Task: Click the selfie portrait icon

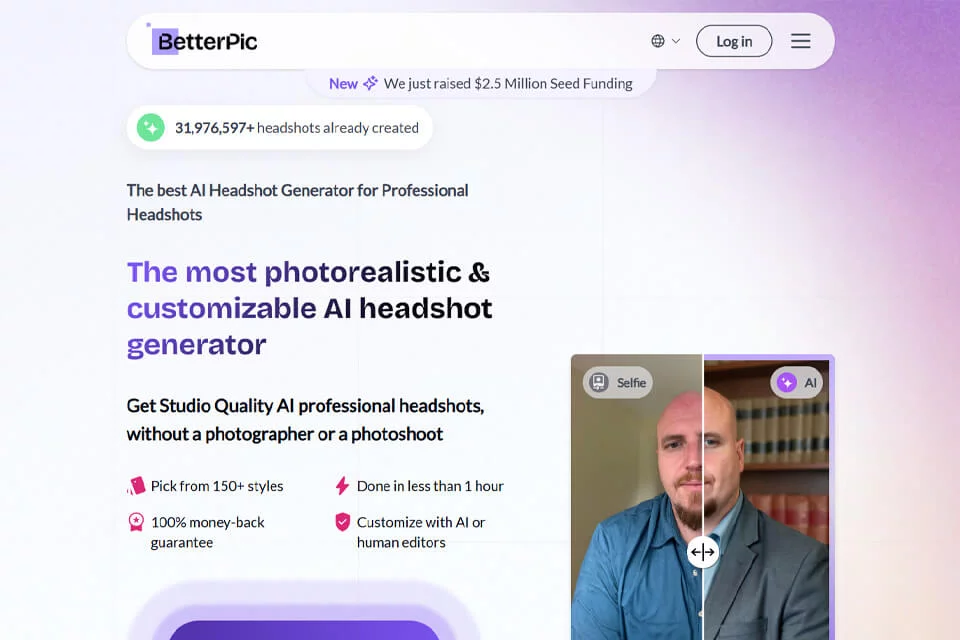Action: (x=599, y=382)
